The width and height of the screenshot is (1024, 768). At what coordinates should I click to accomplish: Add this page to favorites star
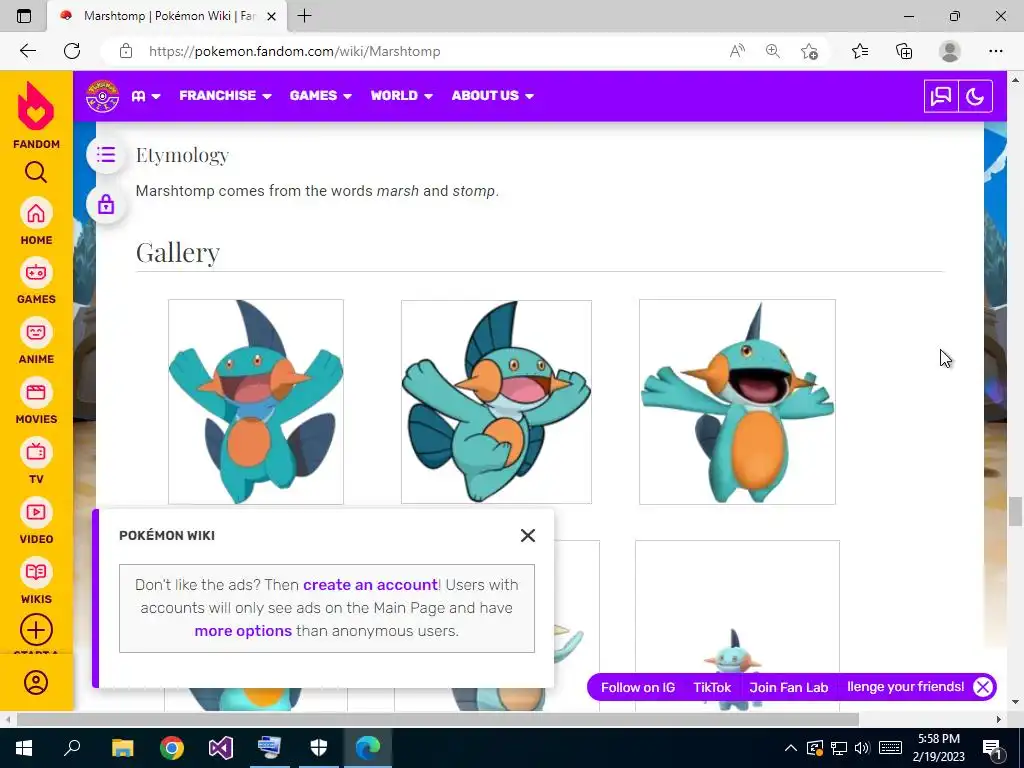(809, 51)
